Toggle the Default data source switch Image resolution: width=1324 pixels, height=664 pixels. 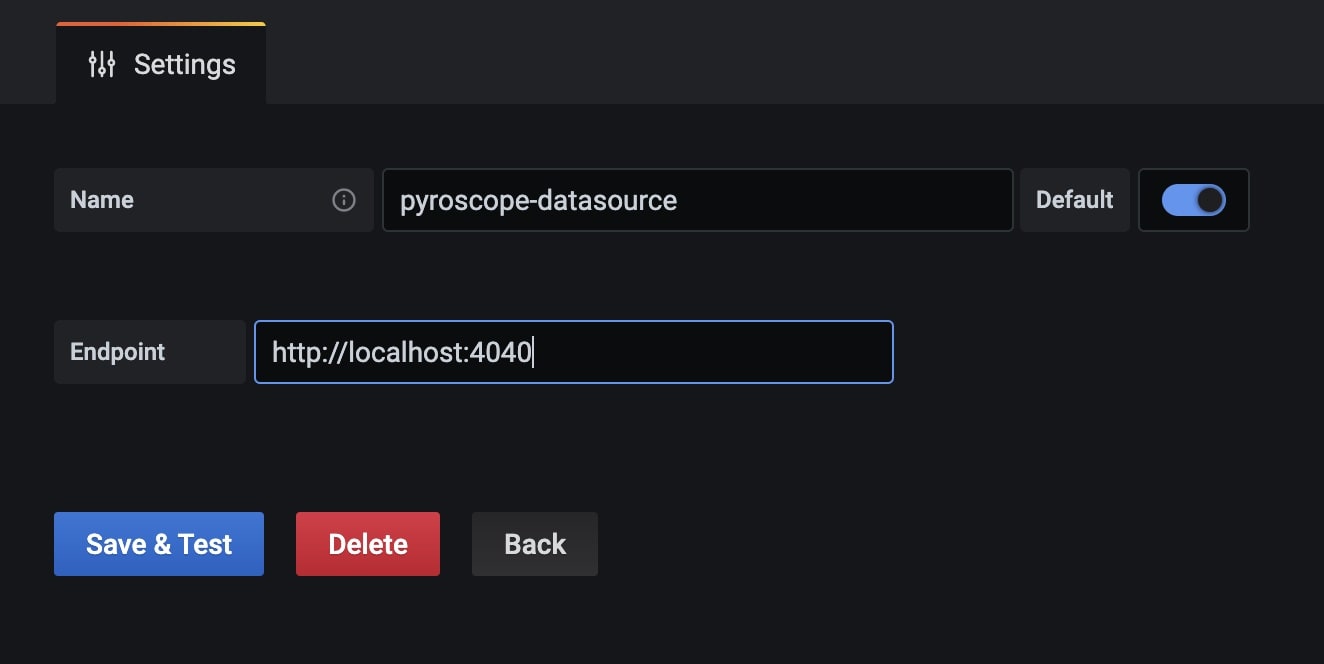pyautogui.click(x=1193, y=200)
